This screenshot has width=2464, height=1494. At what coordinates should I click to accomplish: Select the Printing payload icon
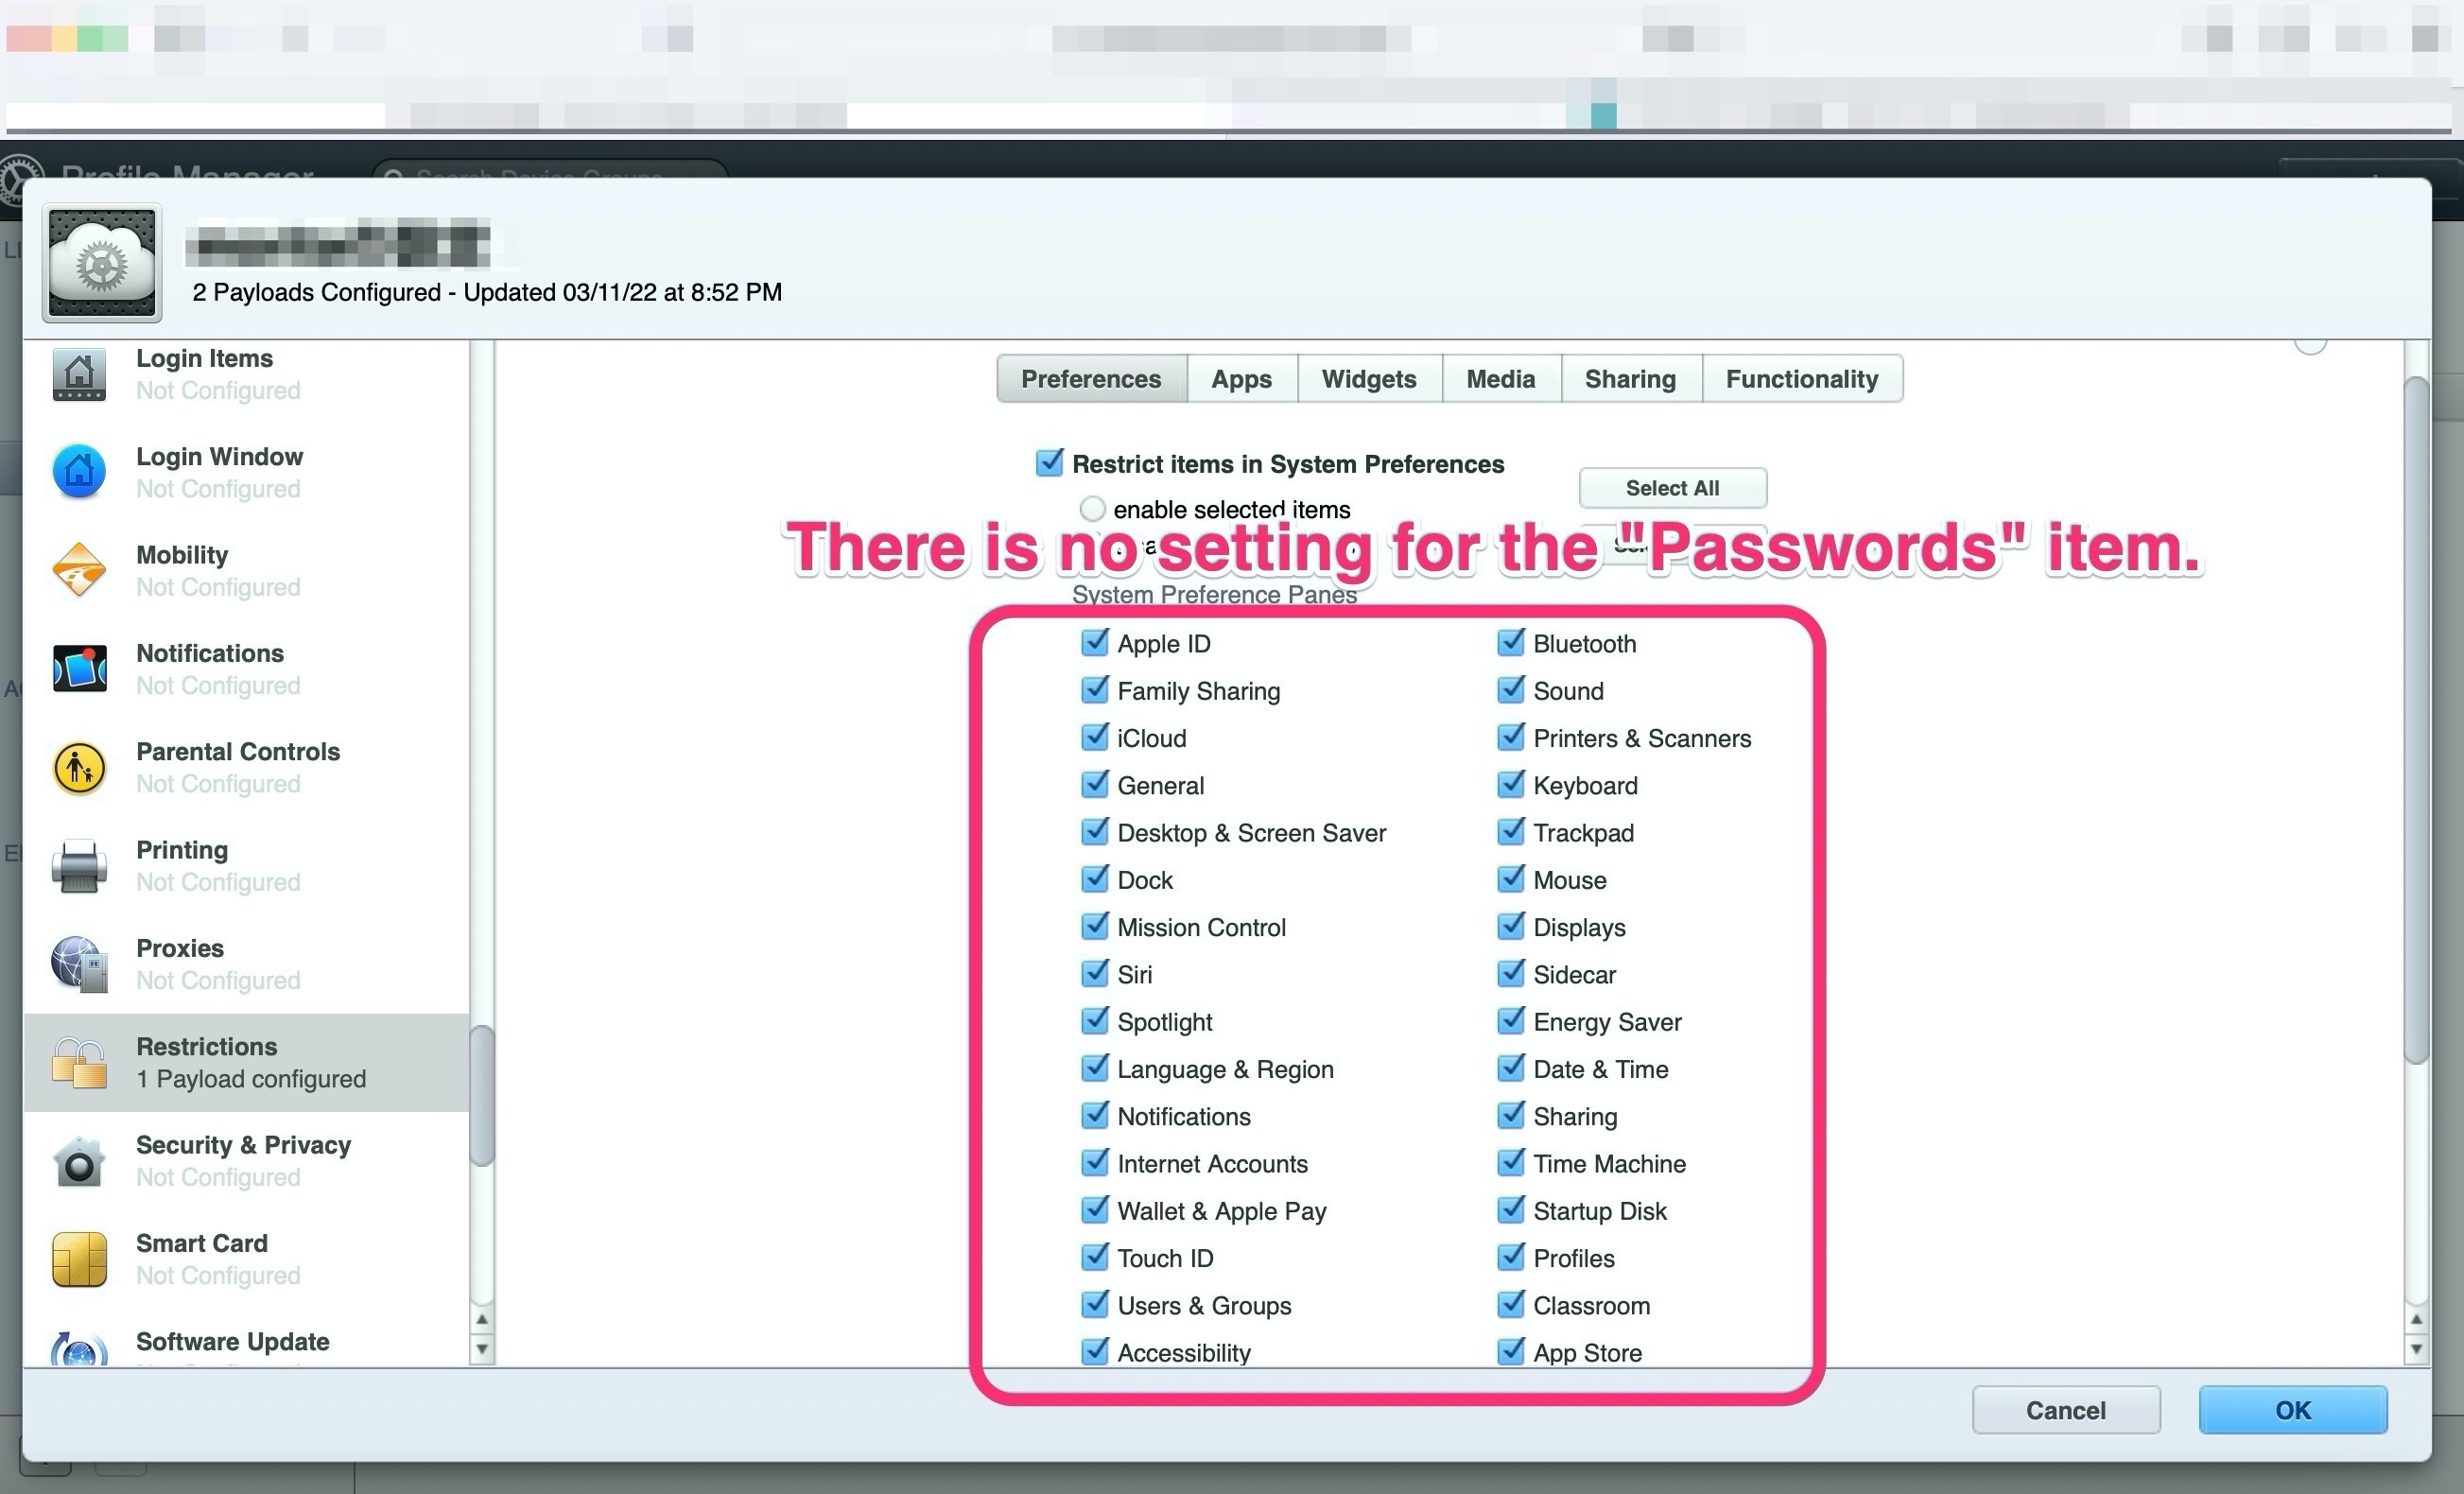79,865
